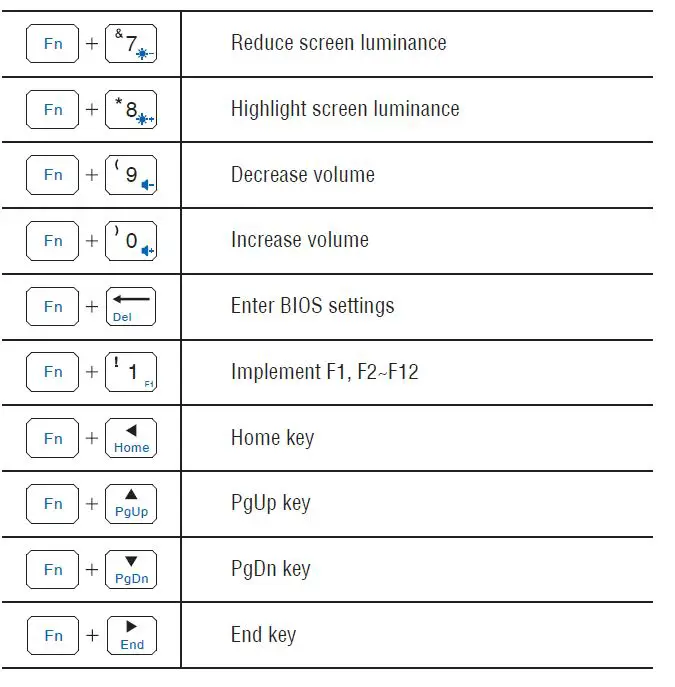This screenshot has height=687, width=675.
Task: Click the "Implement F1, F2~F12" label
Action: [324, 372]
